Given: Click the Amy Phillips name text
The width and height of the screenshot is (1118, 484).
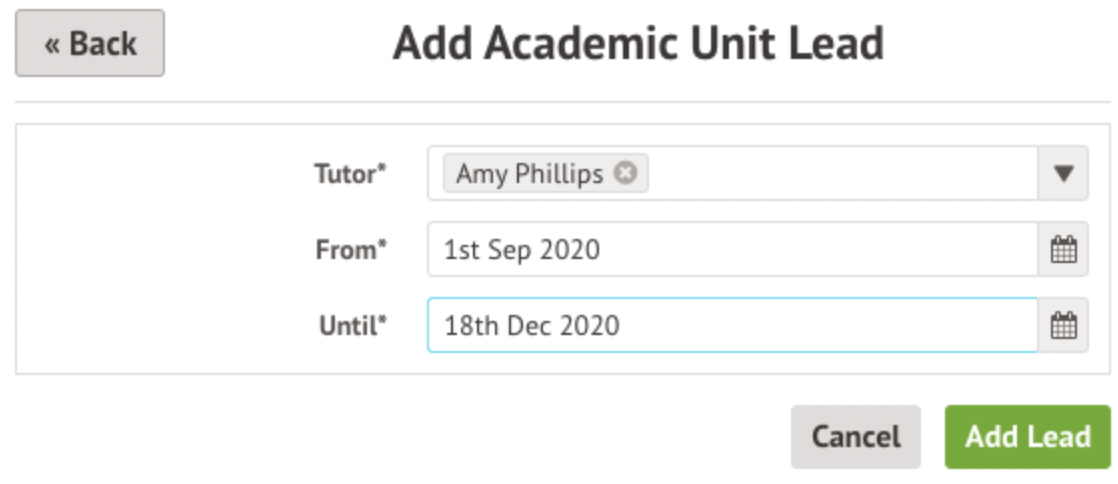Looking at the screenshot, I should pos(529,174).
